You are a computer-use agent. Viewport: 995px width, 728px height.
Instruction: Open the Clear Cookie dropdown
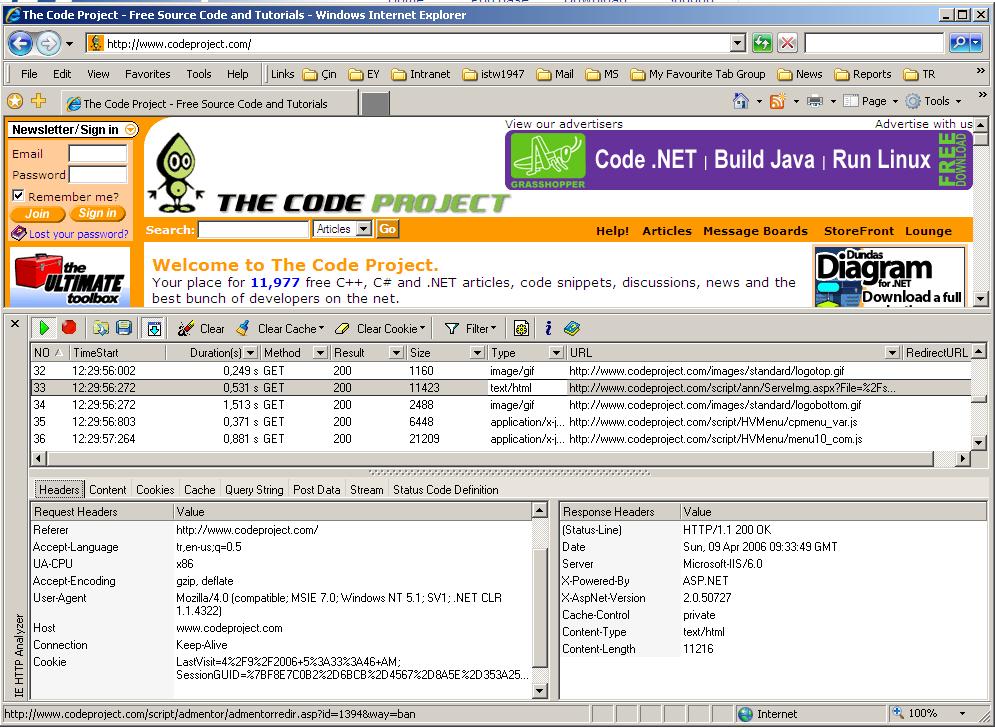point(380,328)
